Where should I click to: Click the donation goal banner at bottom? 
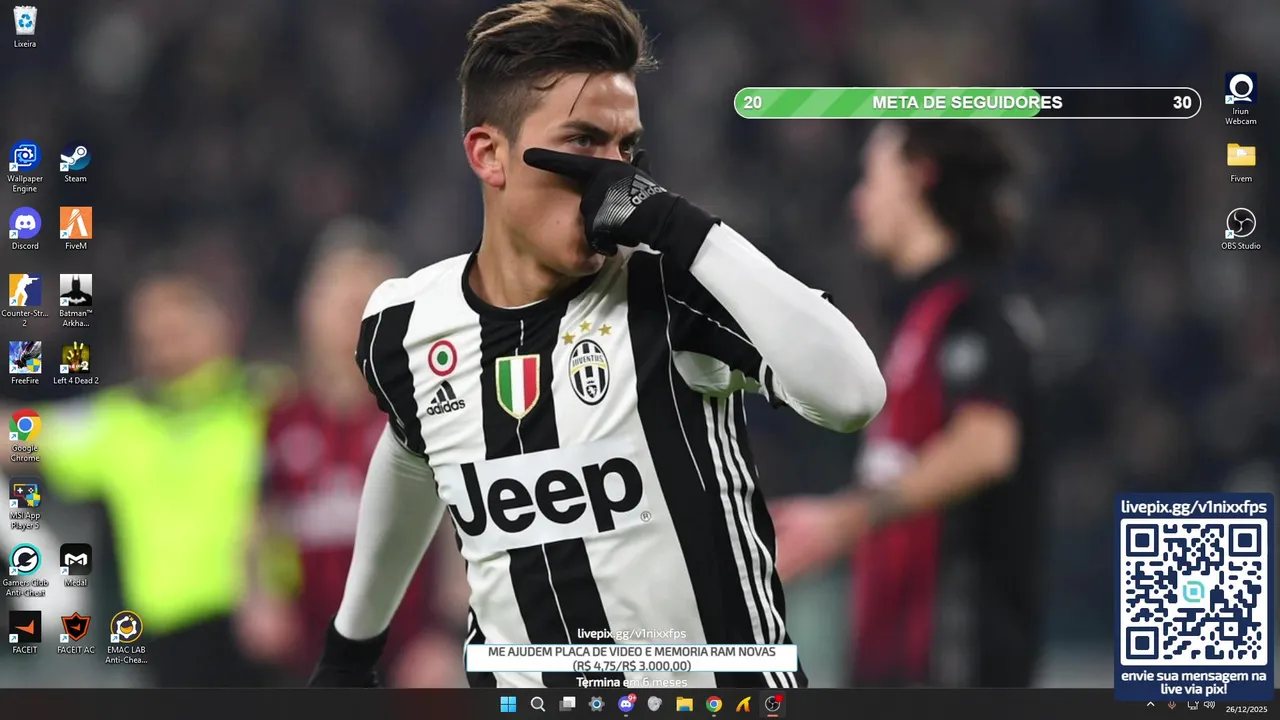[x=632, y=658]
